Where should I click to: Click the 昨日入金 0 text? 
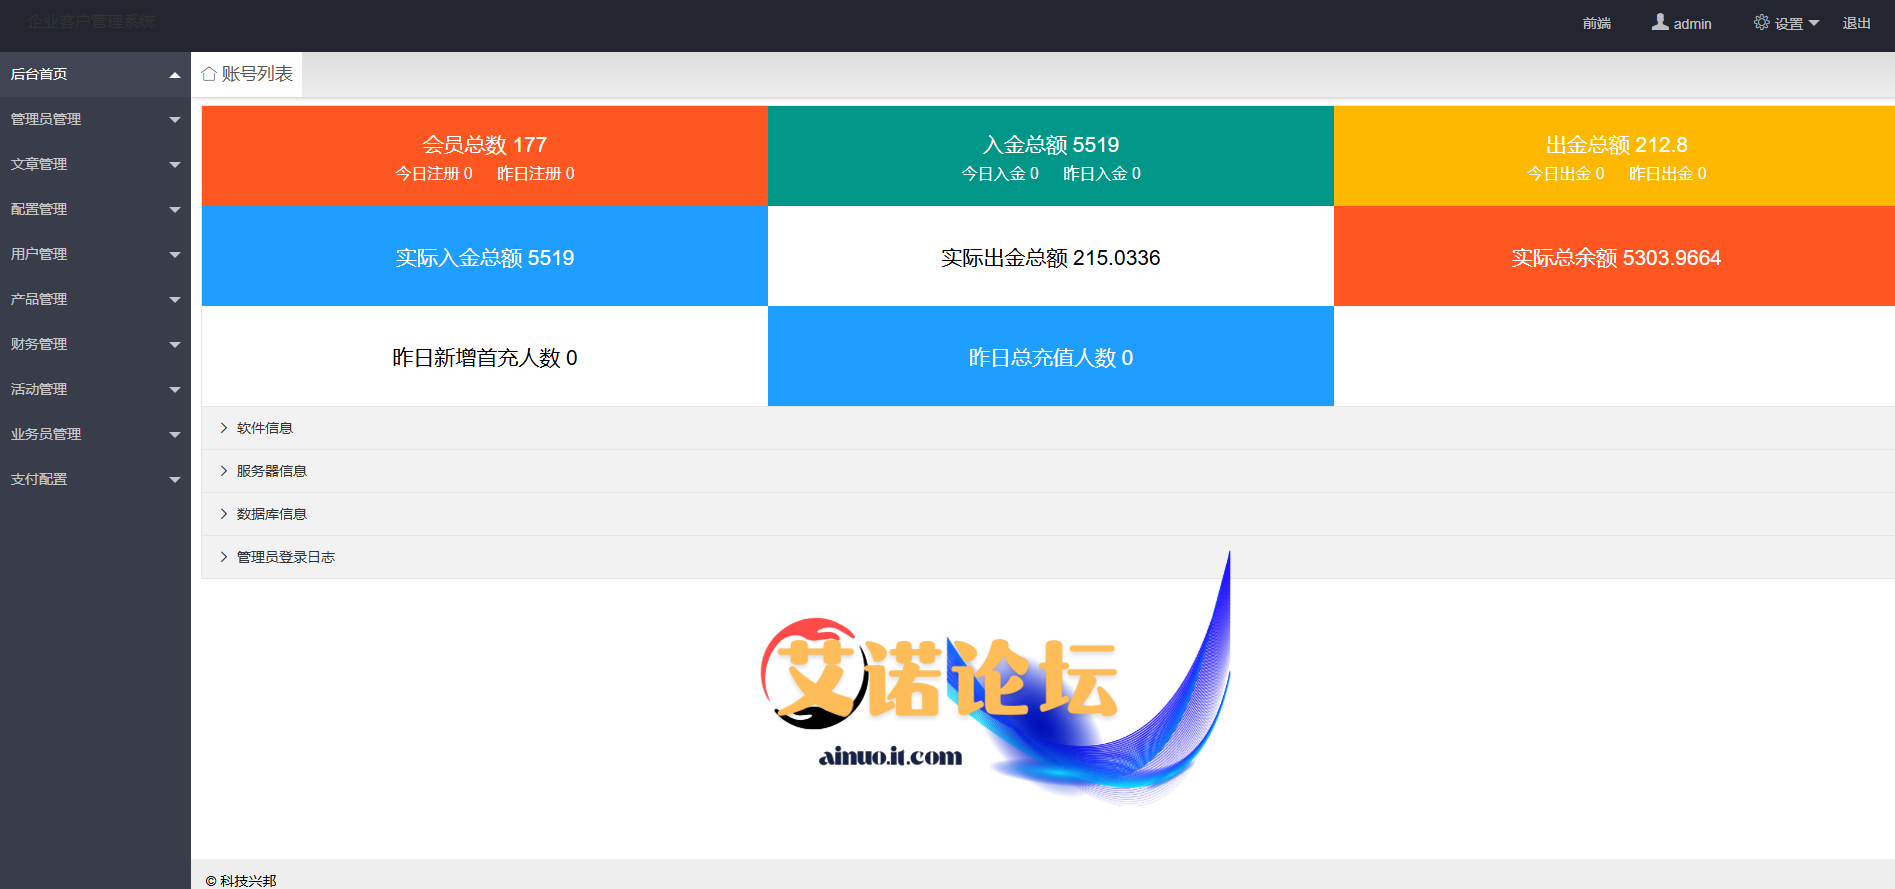(1102, 174)
